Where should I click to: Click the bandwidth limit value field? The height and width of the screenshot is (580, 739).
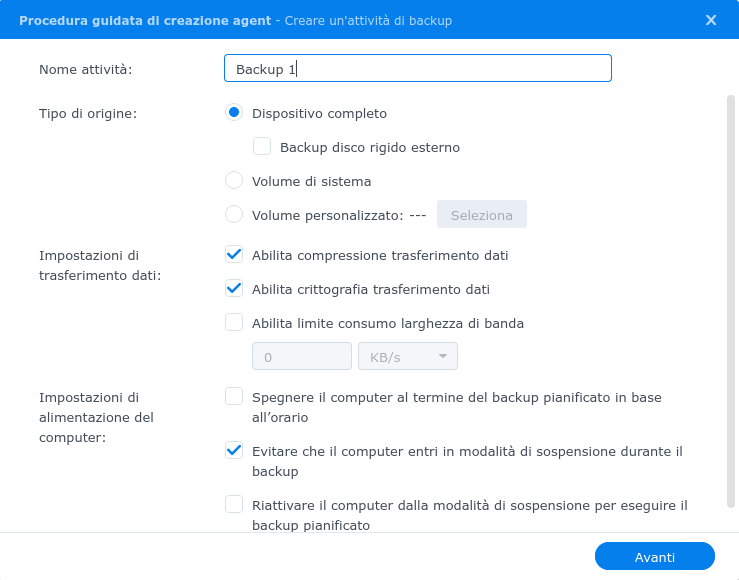(x=302, y=356)
